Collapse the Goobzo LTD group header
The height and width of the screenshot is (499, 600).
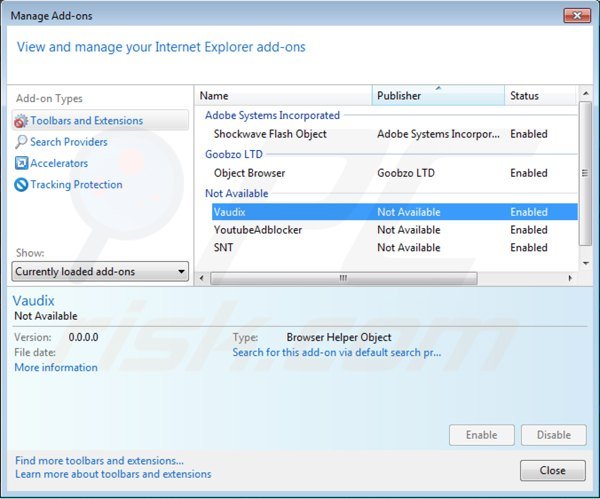[234, 154]
